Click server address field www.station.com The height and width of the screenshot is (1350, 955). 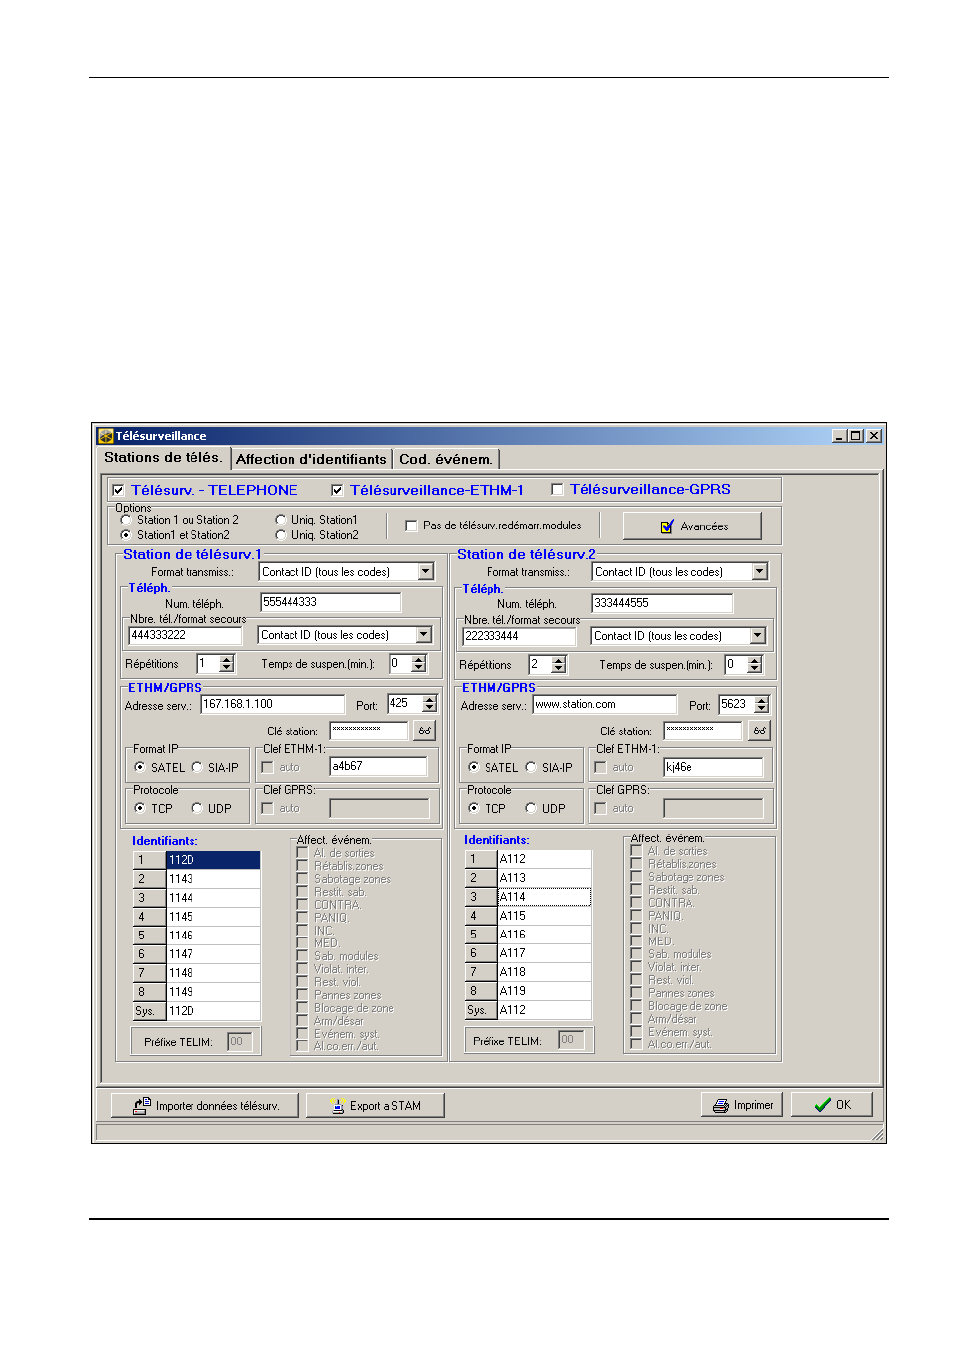(604, 704)
